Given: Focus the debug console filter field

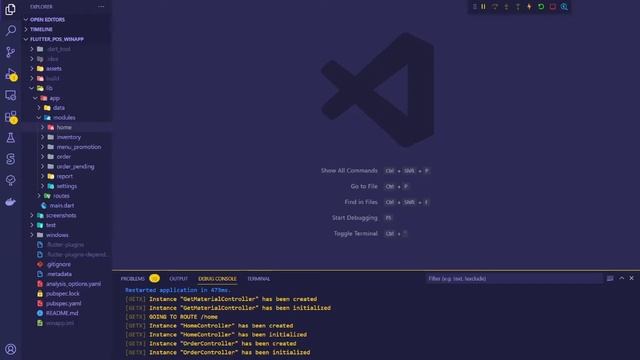Looking at the screenshot, I should point(513,279).
